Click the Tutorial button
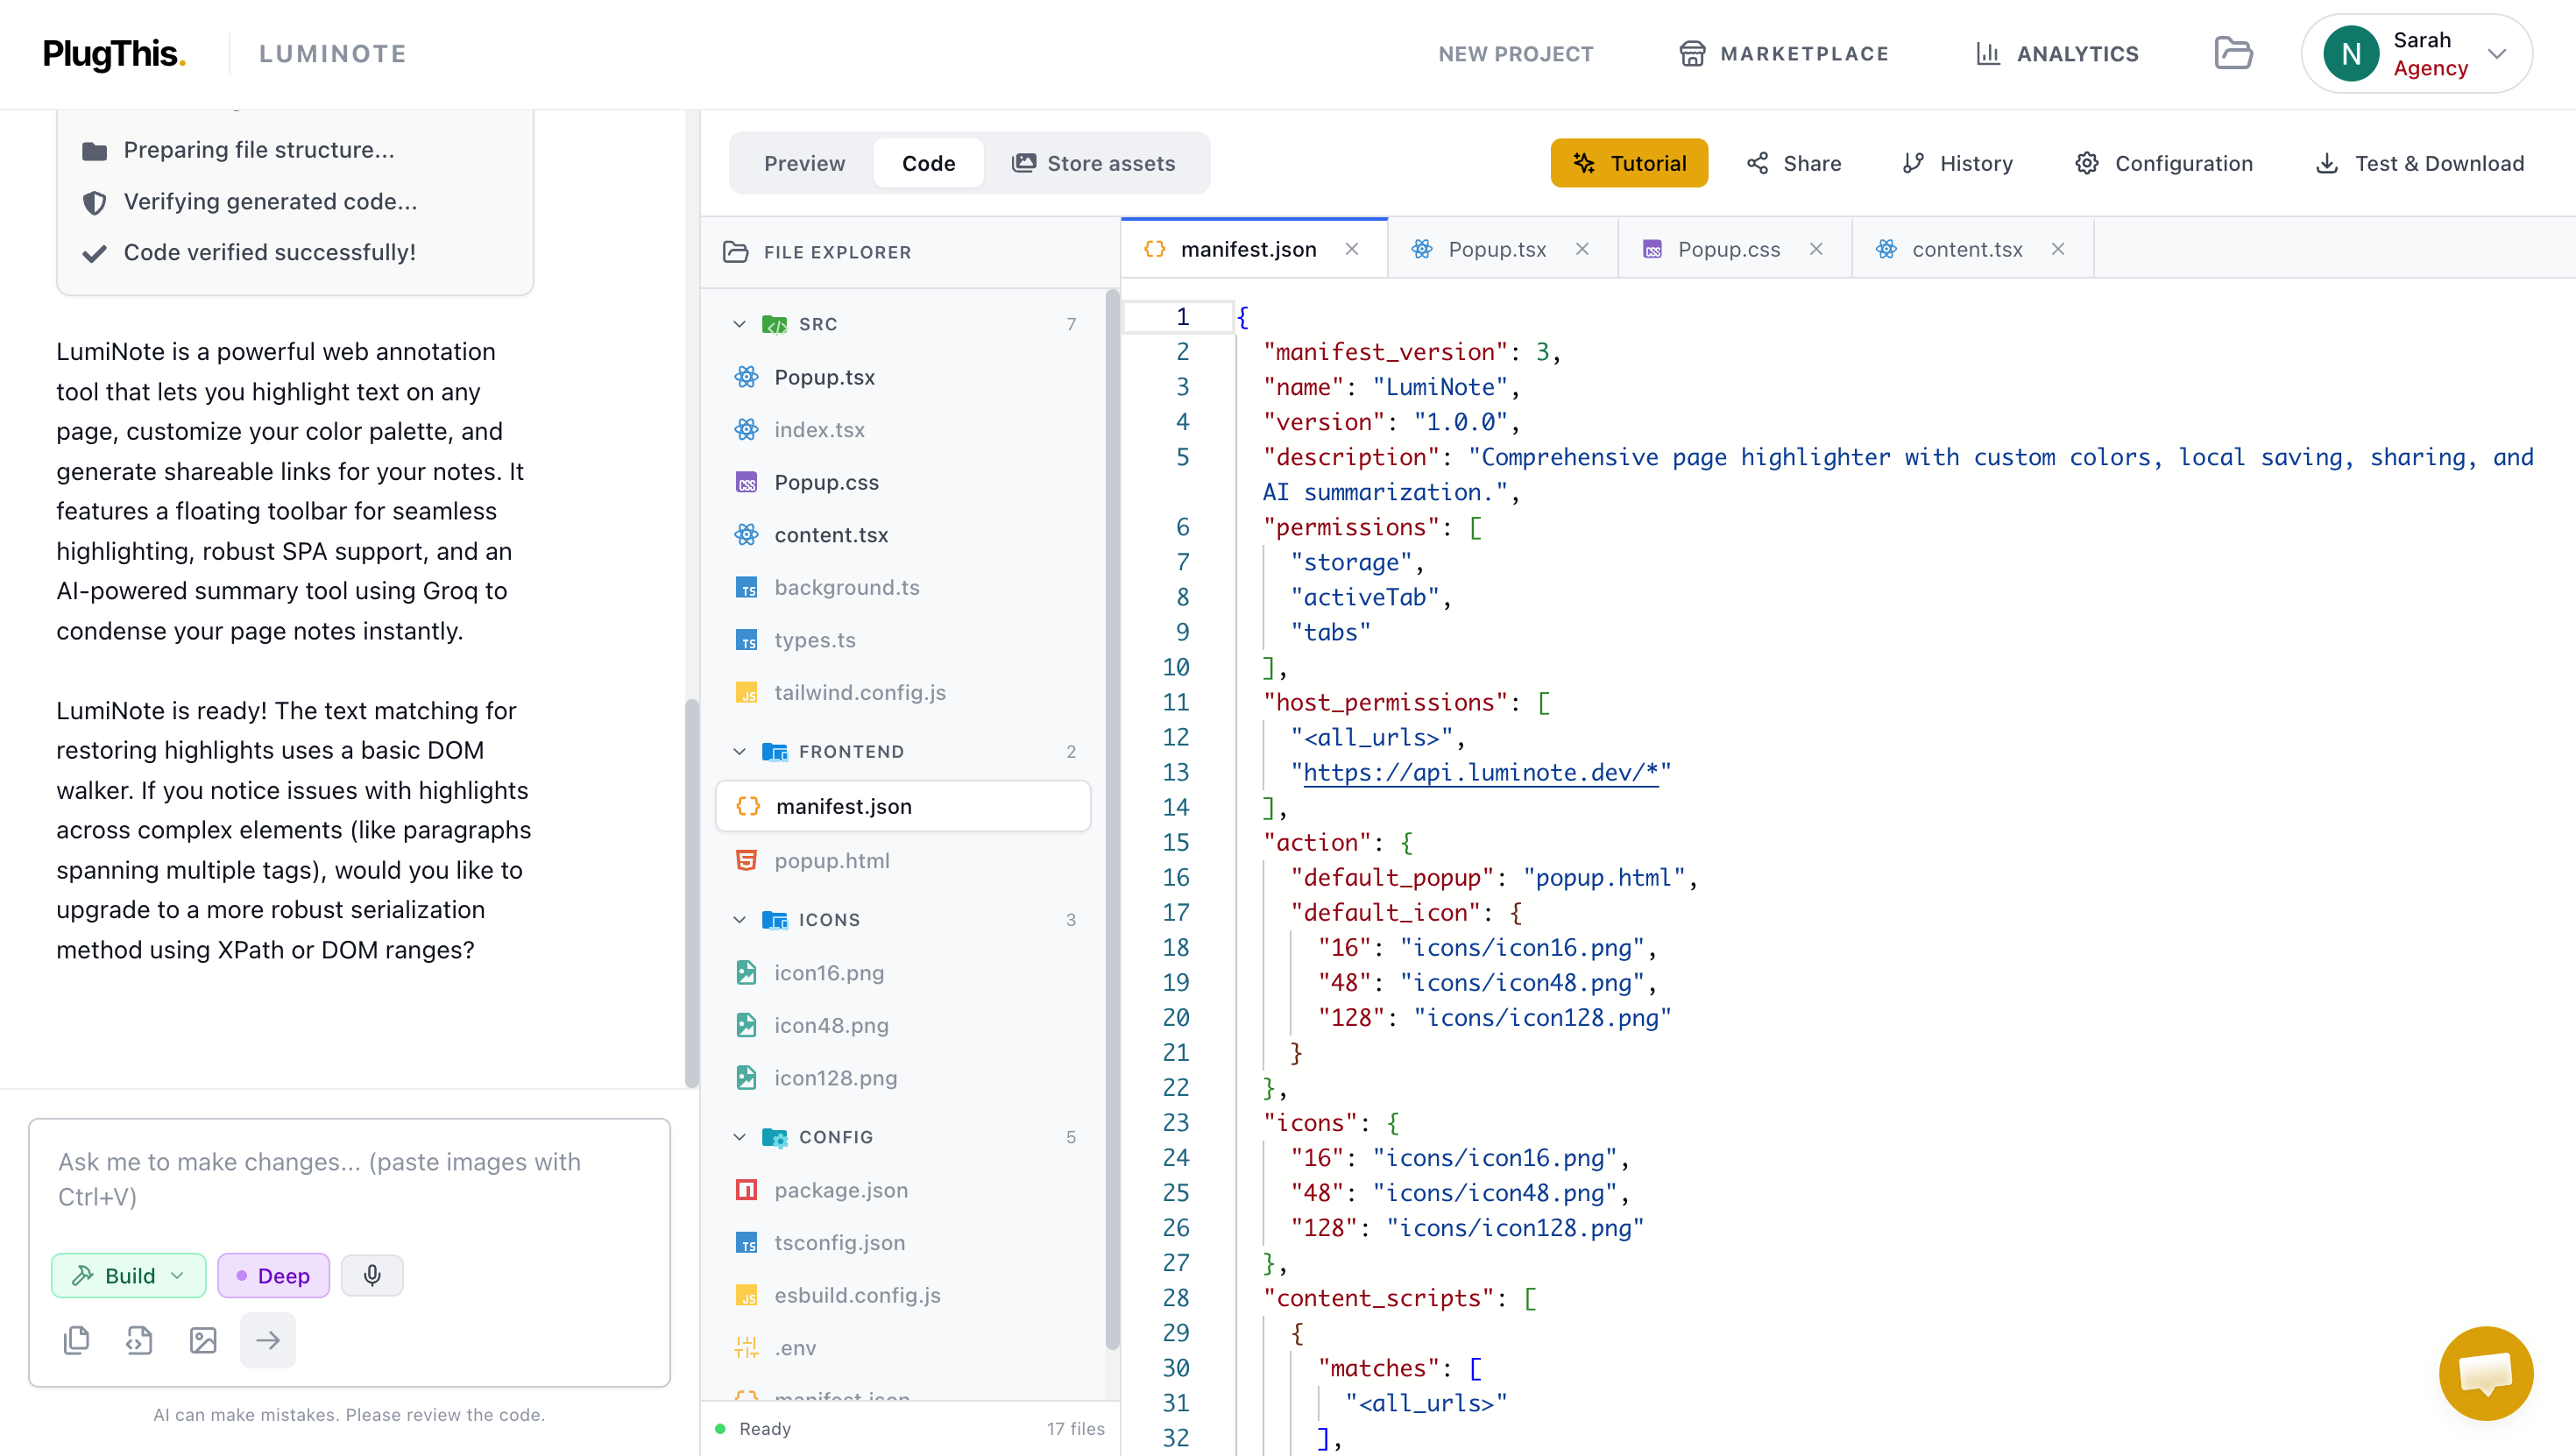Viewport: 2576px width, 1456px height. point(1629,163)
